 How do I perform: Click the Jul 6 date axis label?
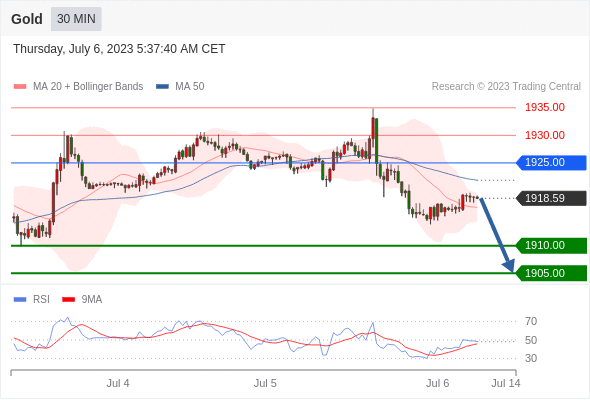pos(437,383)
